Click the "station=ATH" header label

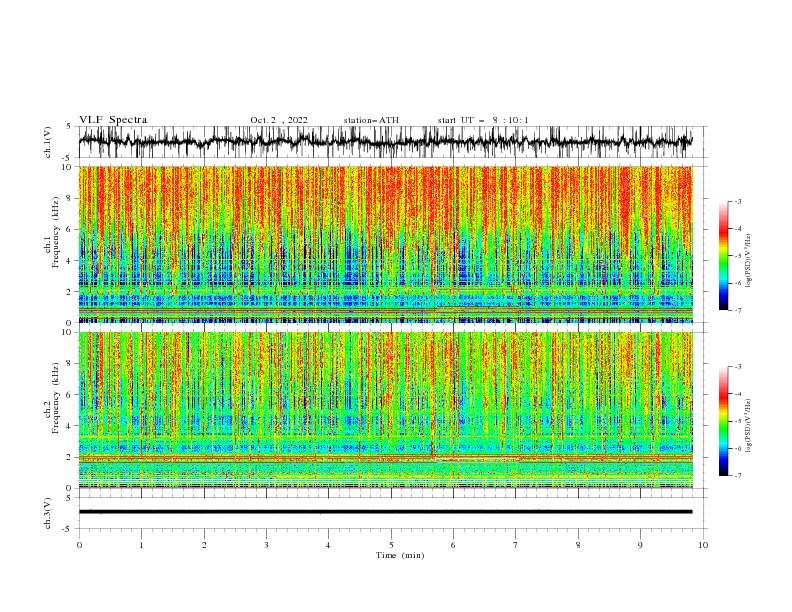(371, 120)
